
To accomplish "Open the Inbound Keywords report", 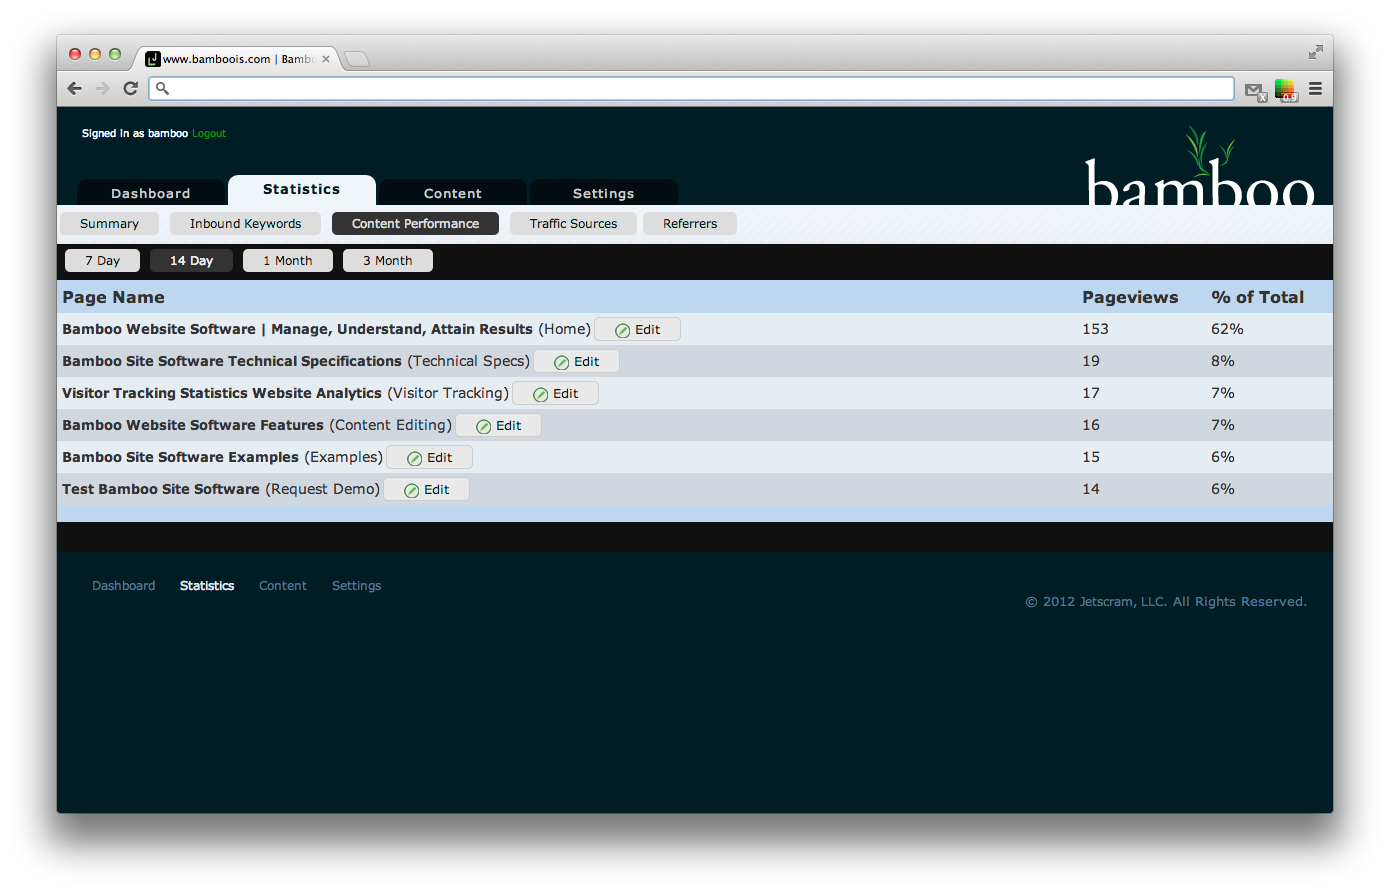I will tap(245, 223).
